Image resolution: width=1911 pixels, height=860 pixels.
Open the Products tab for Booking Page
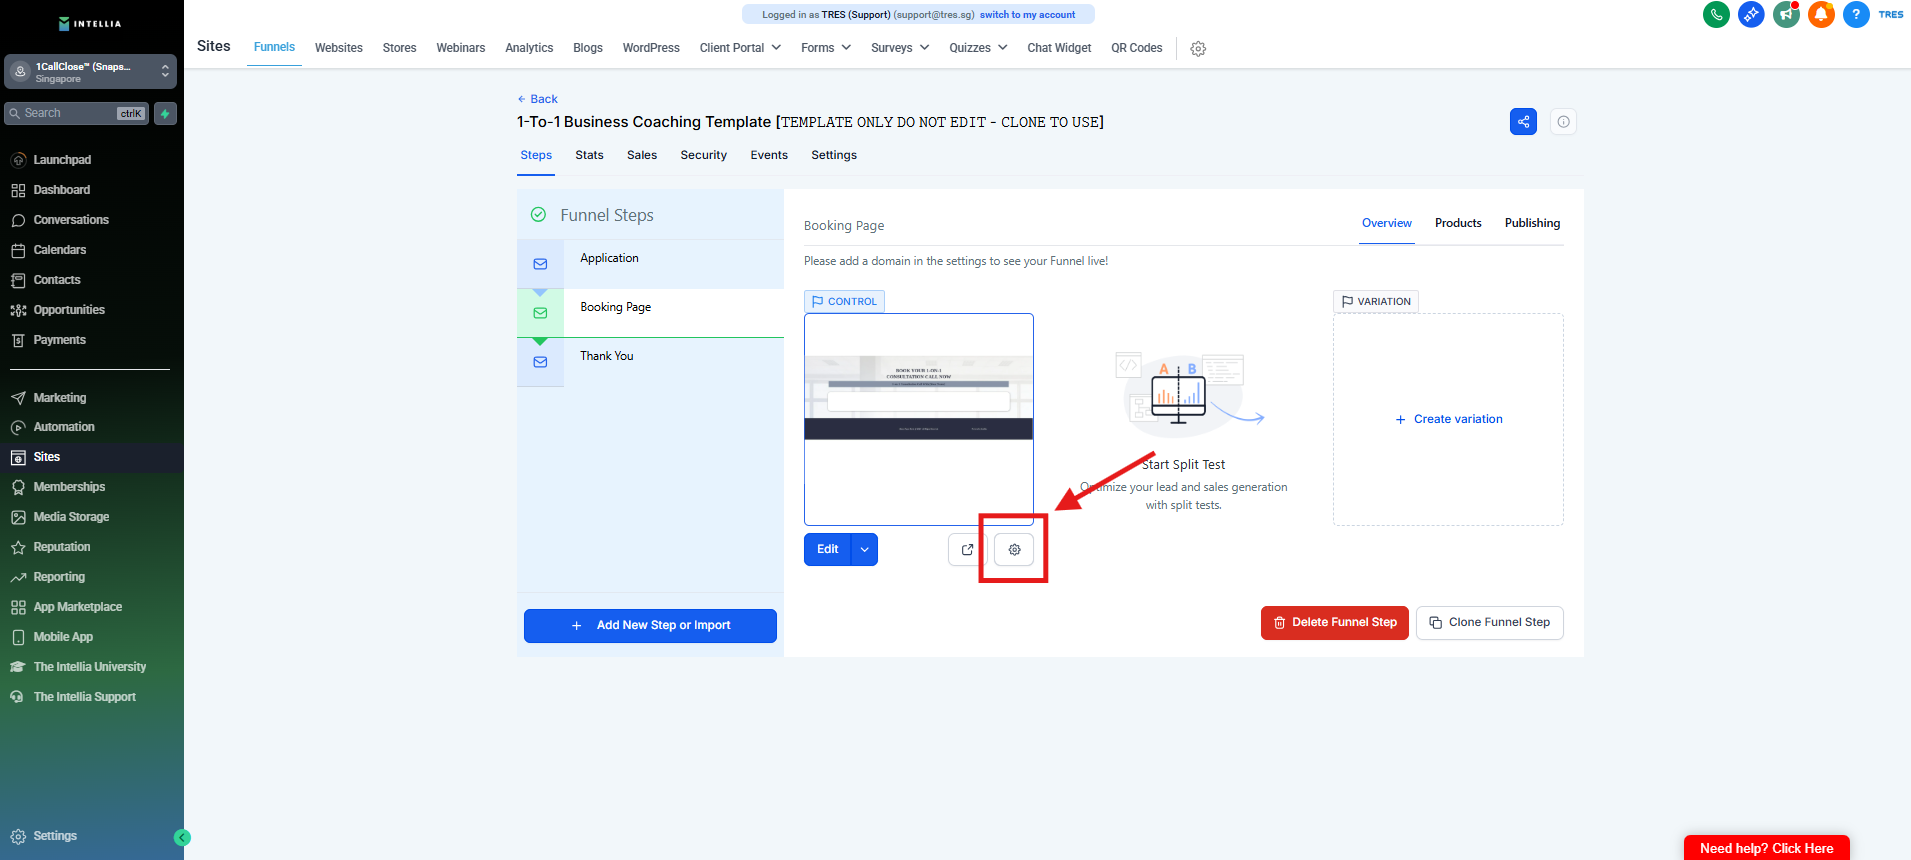coord(1458,223)
